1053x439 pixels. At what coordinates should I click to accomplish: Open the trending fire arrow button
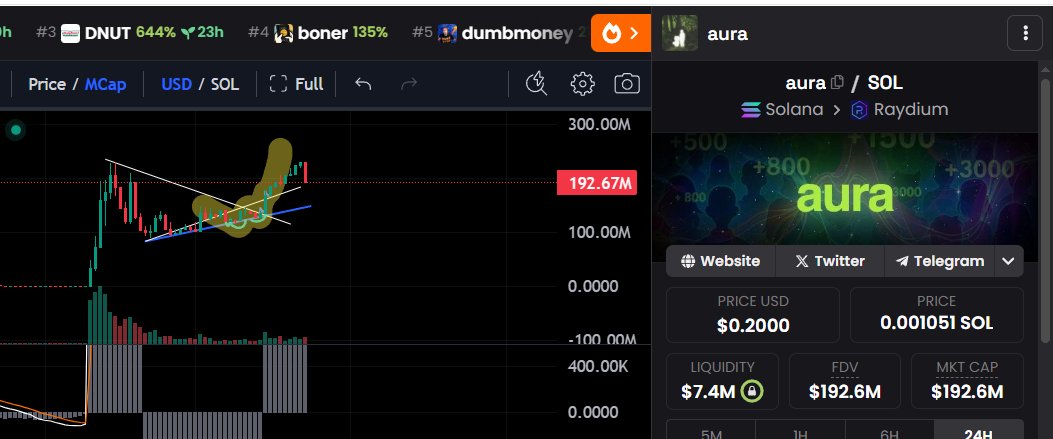coord(621,34)
